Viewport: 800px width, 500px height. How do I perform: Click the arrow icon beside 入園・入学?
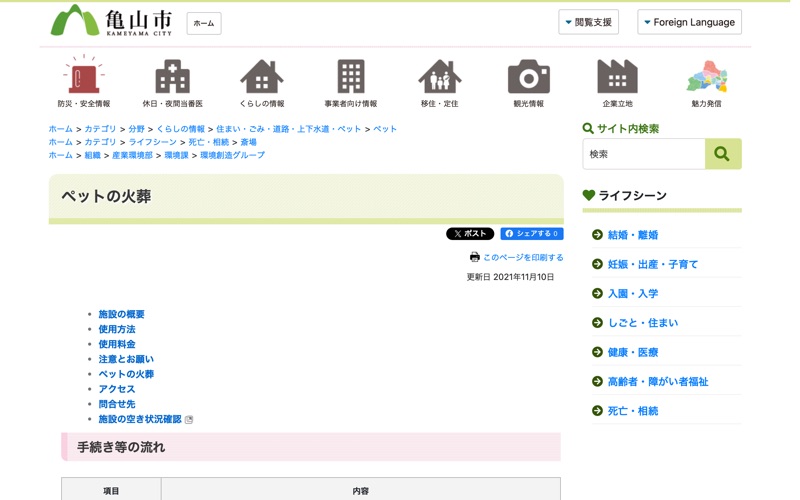[597, 293]
